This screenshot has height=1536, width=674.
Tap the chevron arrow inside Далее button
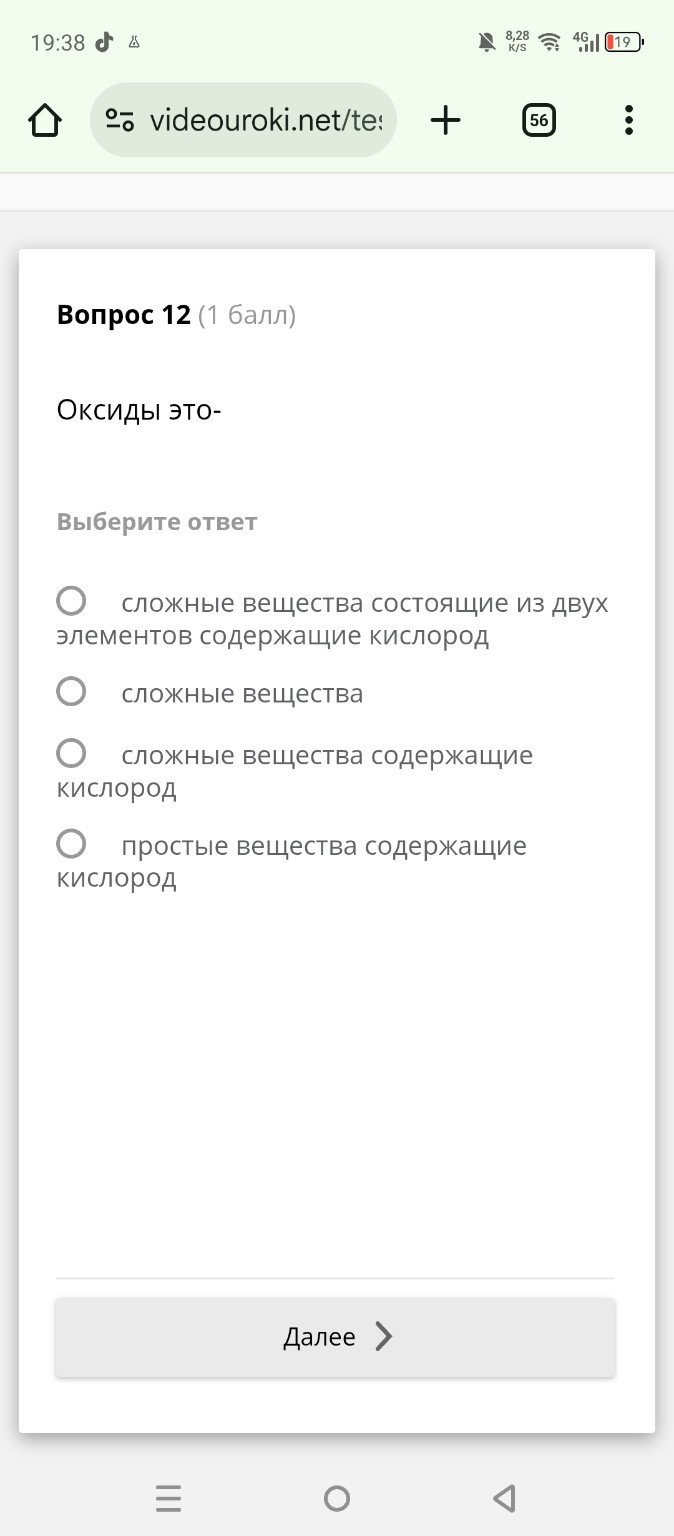(384, 1337)
